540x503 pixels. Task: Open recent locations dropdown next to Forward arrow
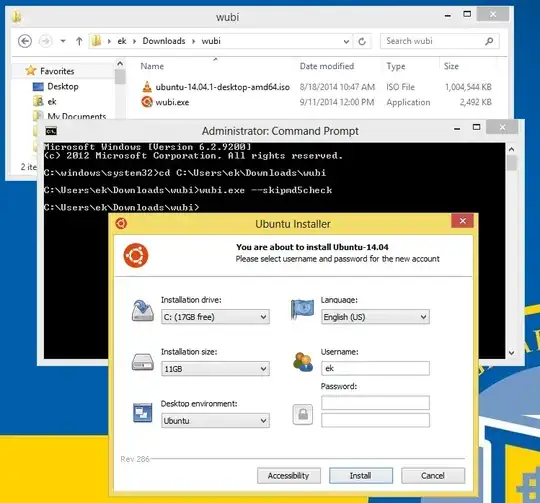[63, 41]
